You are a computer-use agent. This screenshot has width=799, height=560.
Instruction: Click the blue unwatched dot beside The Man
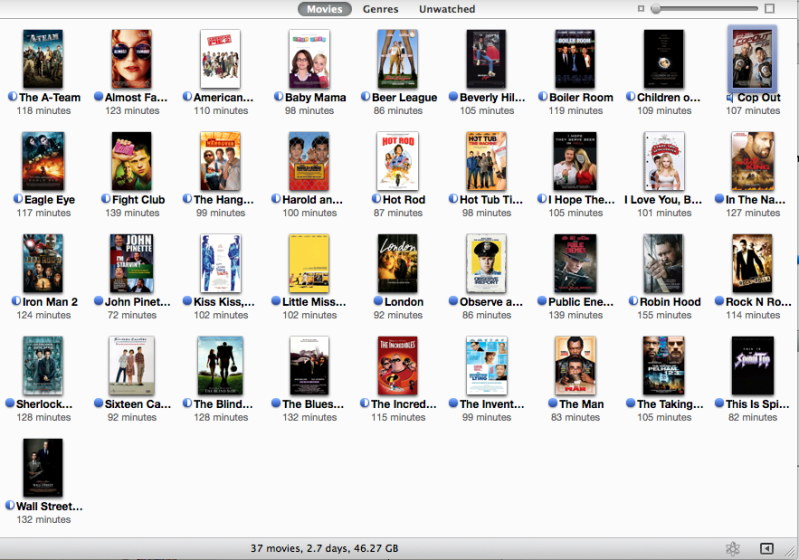(553, 403)
